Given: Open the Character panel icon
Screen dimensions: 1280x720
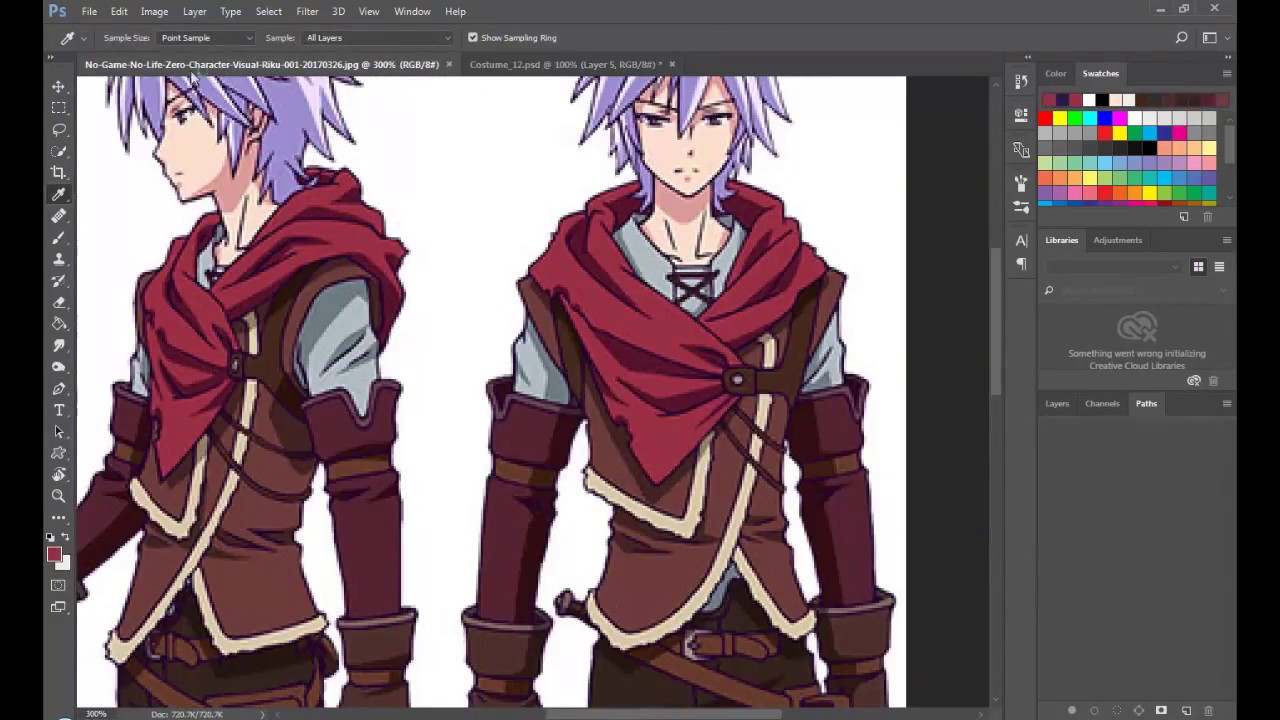Looking at the screenshot, I should (x=1021, y=241).
